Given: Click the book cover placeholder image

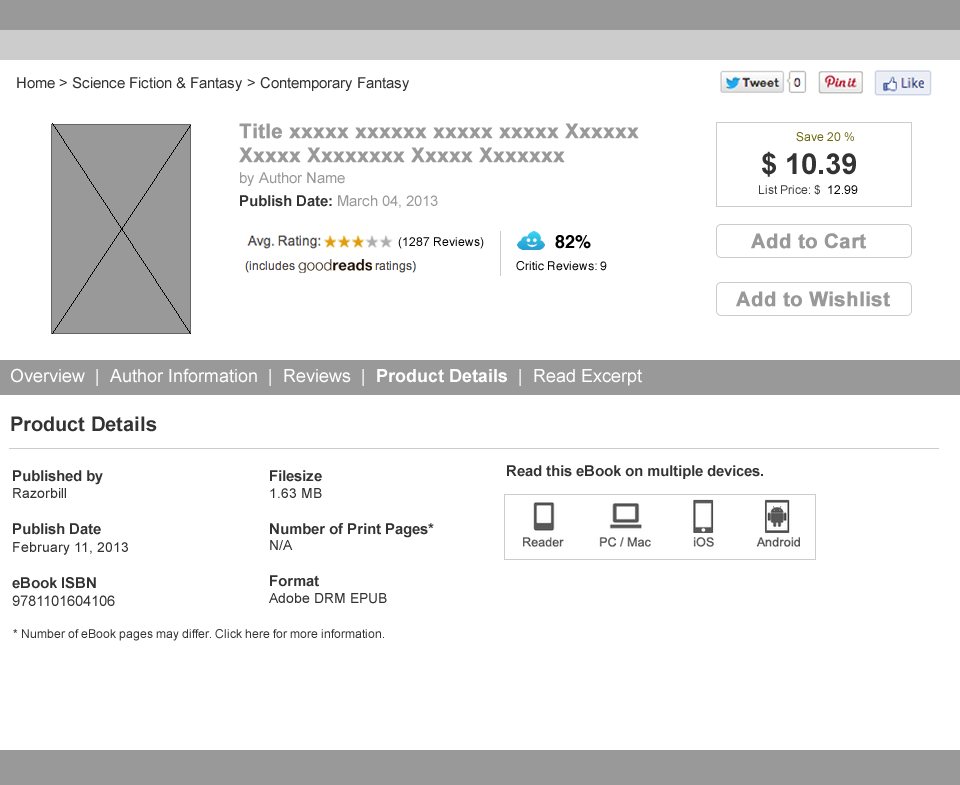Looking at the screenshot, I should 121,229.
